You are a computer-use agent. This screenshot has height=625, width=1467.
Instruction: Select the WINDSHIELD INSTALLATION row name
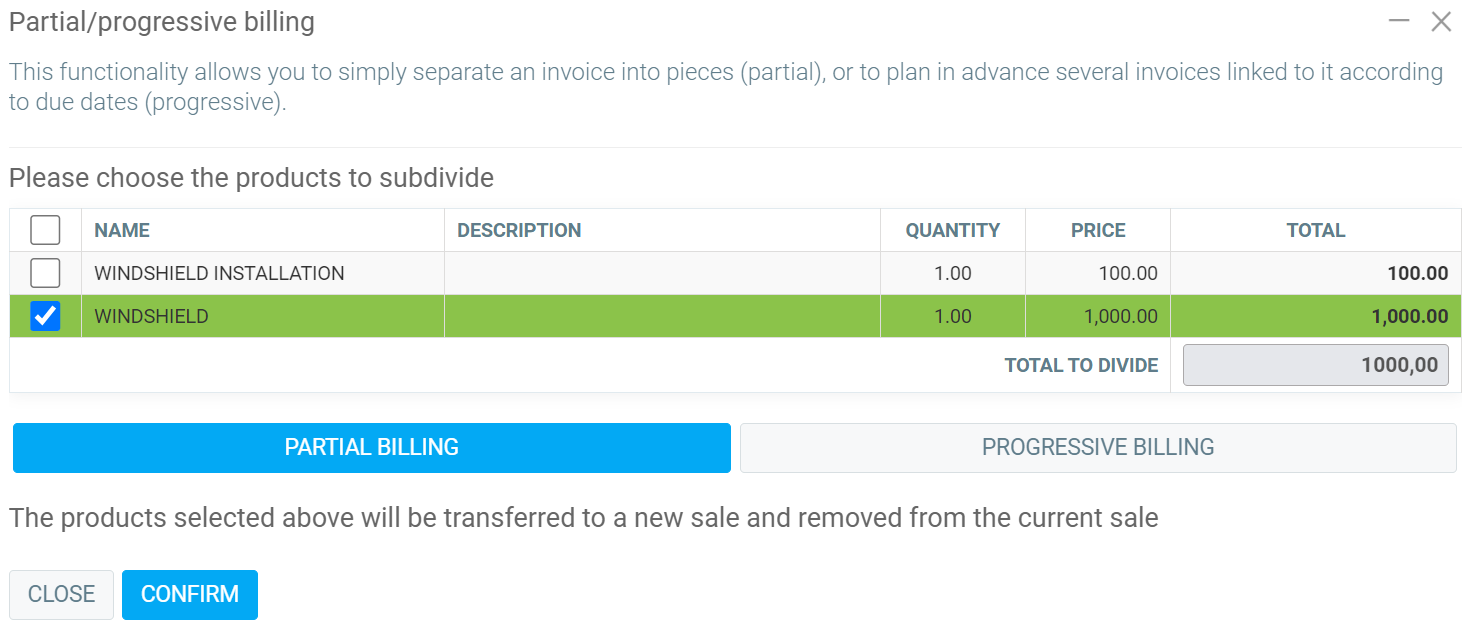219,273
